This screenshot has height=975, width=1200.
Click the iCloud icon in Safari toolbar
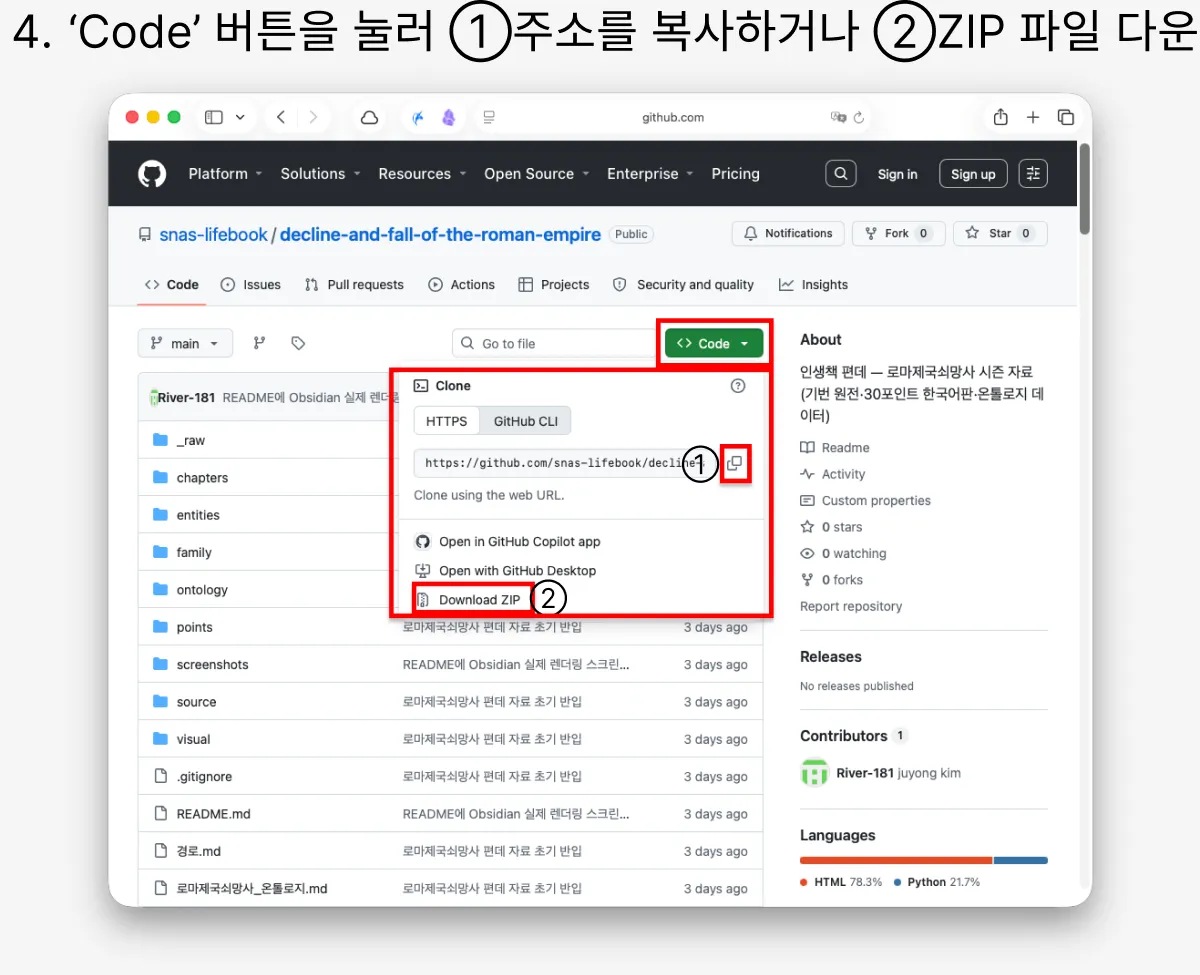(x=369, y=117)
